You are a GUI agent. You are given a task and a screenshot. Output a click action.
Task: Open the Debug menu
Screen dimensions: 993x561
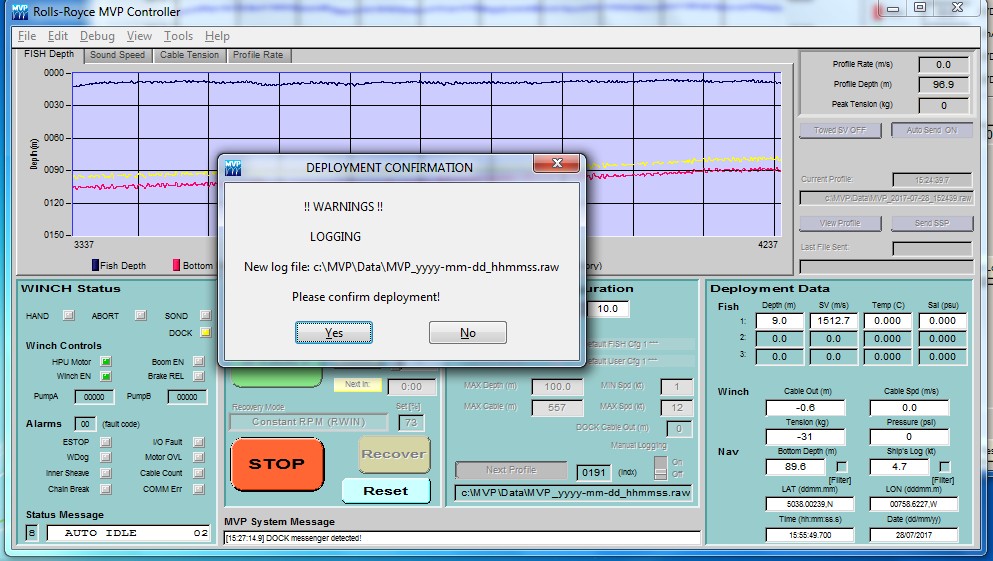[97, 36]
